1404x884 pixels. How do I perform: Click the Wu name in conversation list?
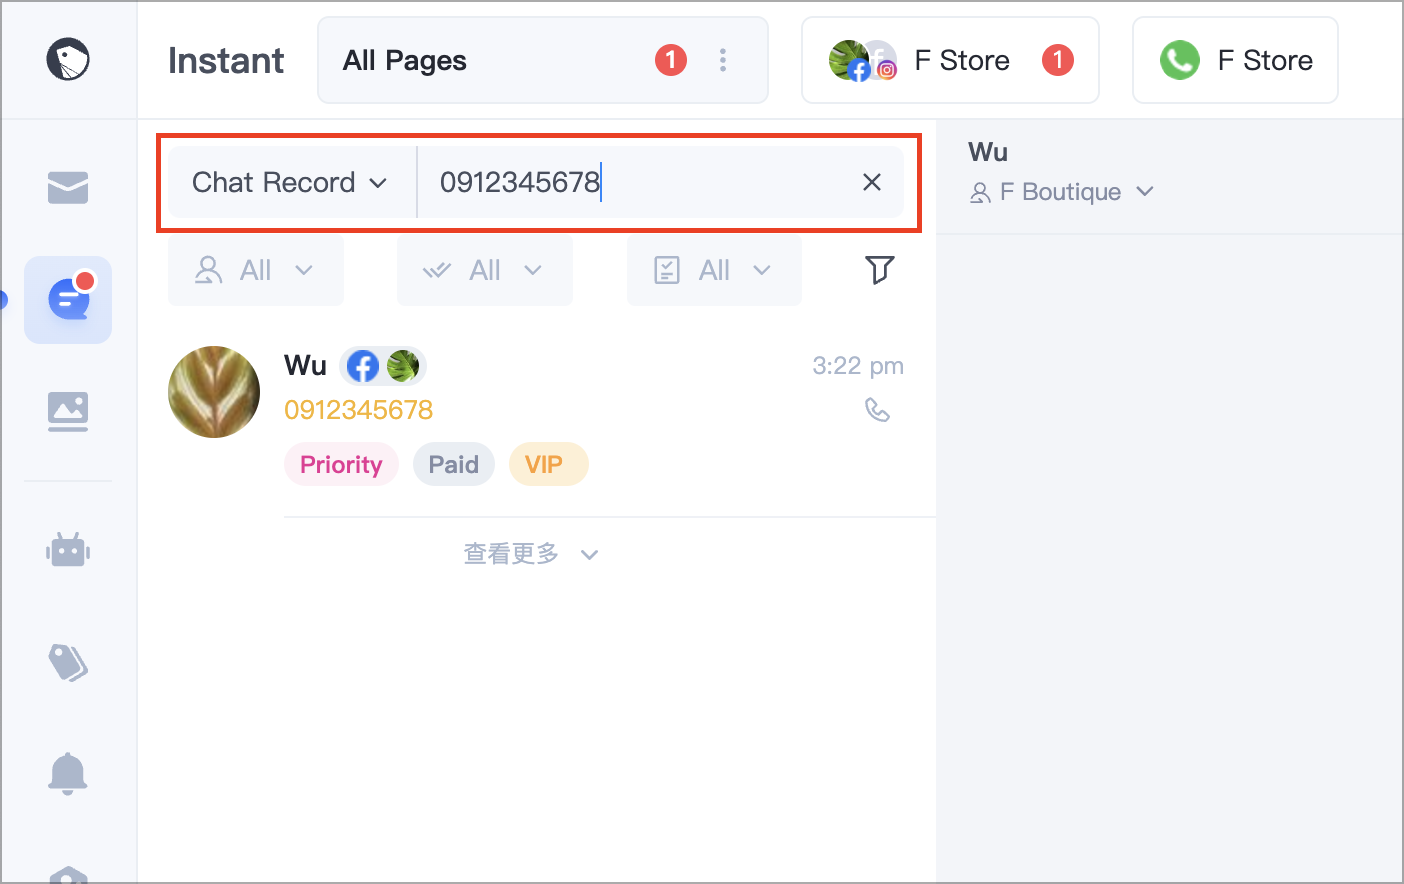click(x=305, y=366)
